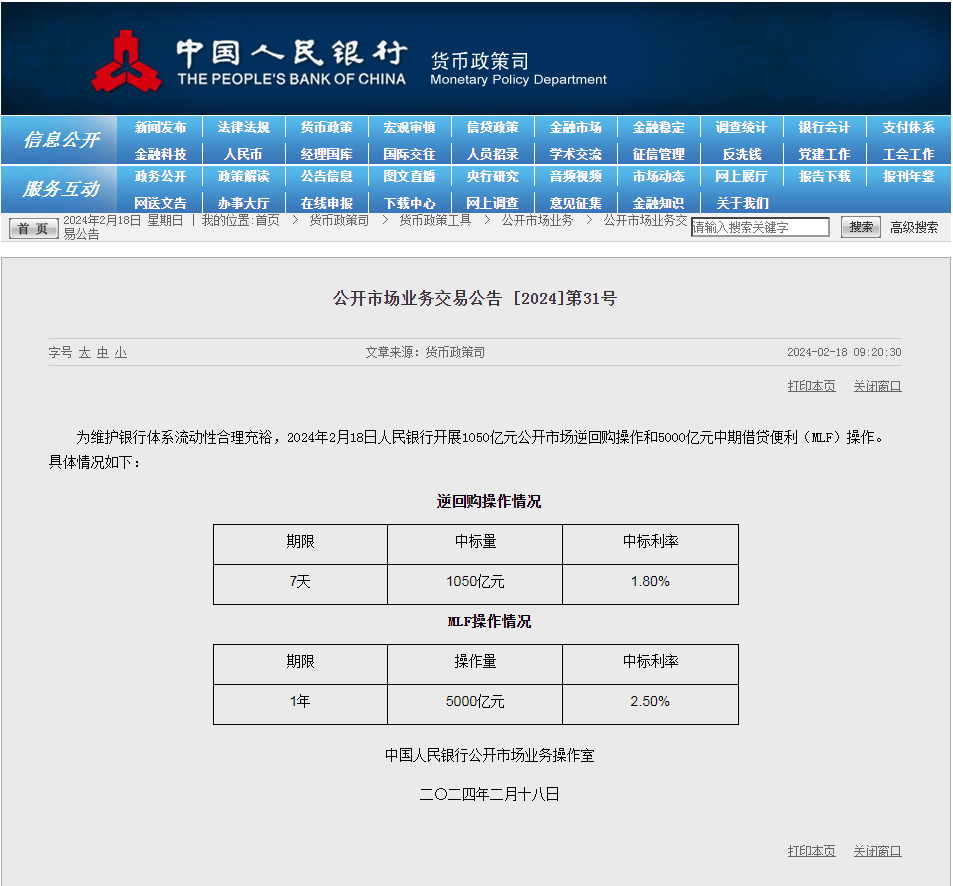Click the search keyword input field
The height and width of the screenshot is (886, 953).
tap(760, 227)
